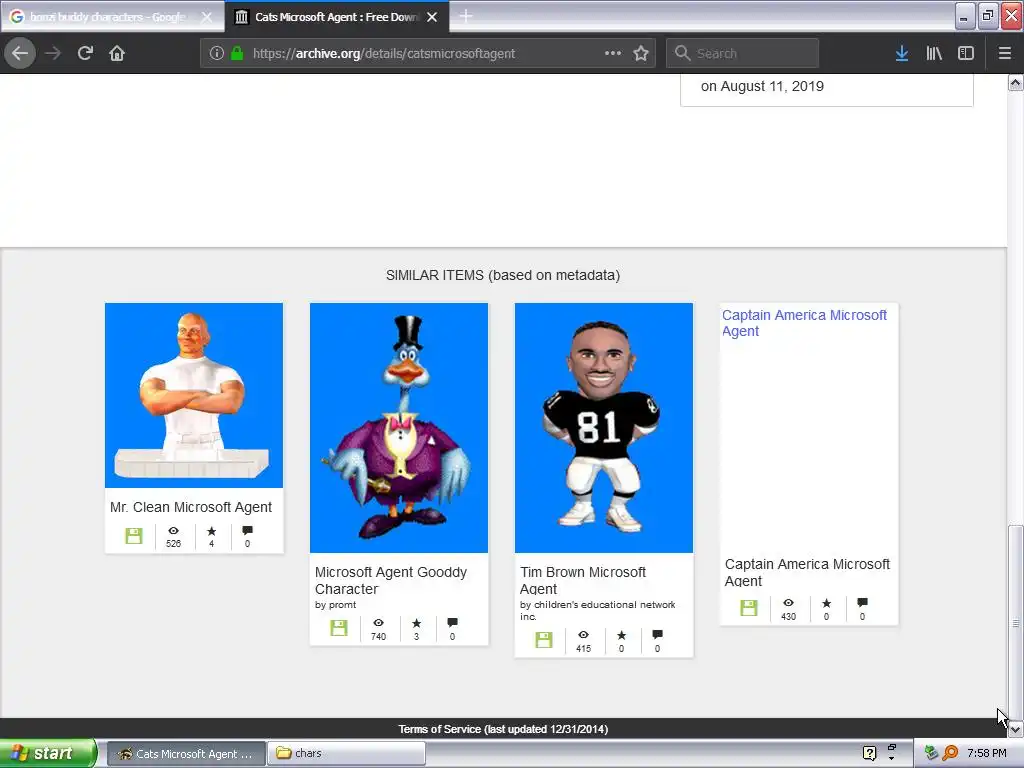Open the black Captain America Microsoft Agent title
The image size is (1024, 768).
coord(807,572)
